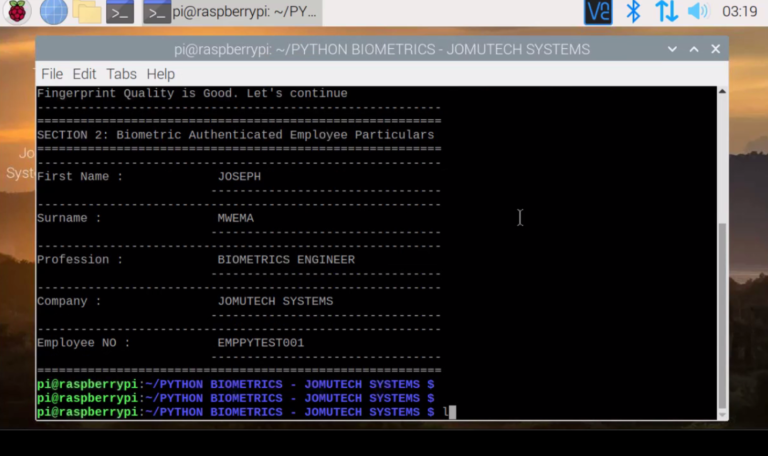Viewport: 768px width, 456px height.
Task: Open the Bluetooth tray menu
Action: pos(633,12)
